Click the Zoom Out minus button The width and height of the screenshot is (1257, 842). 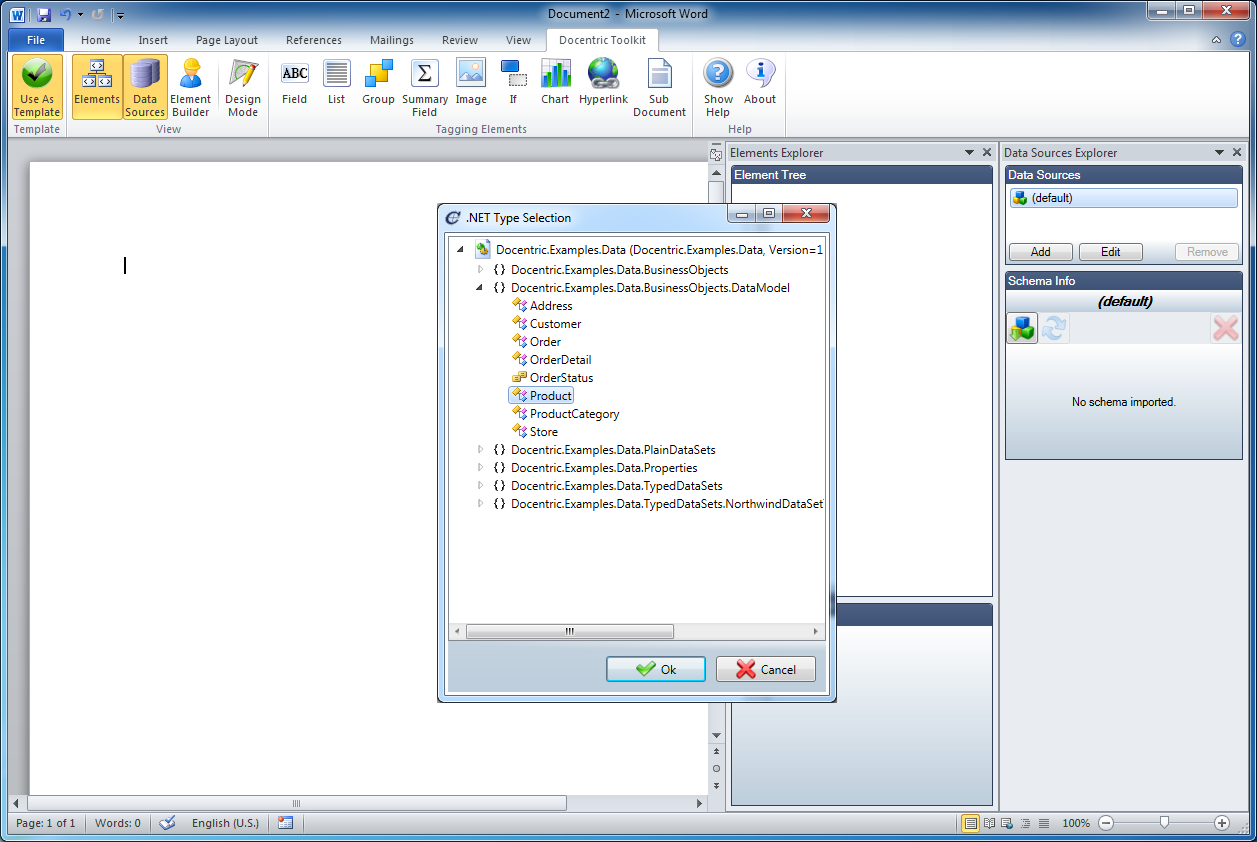[1106, 823]
